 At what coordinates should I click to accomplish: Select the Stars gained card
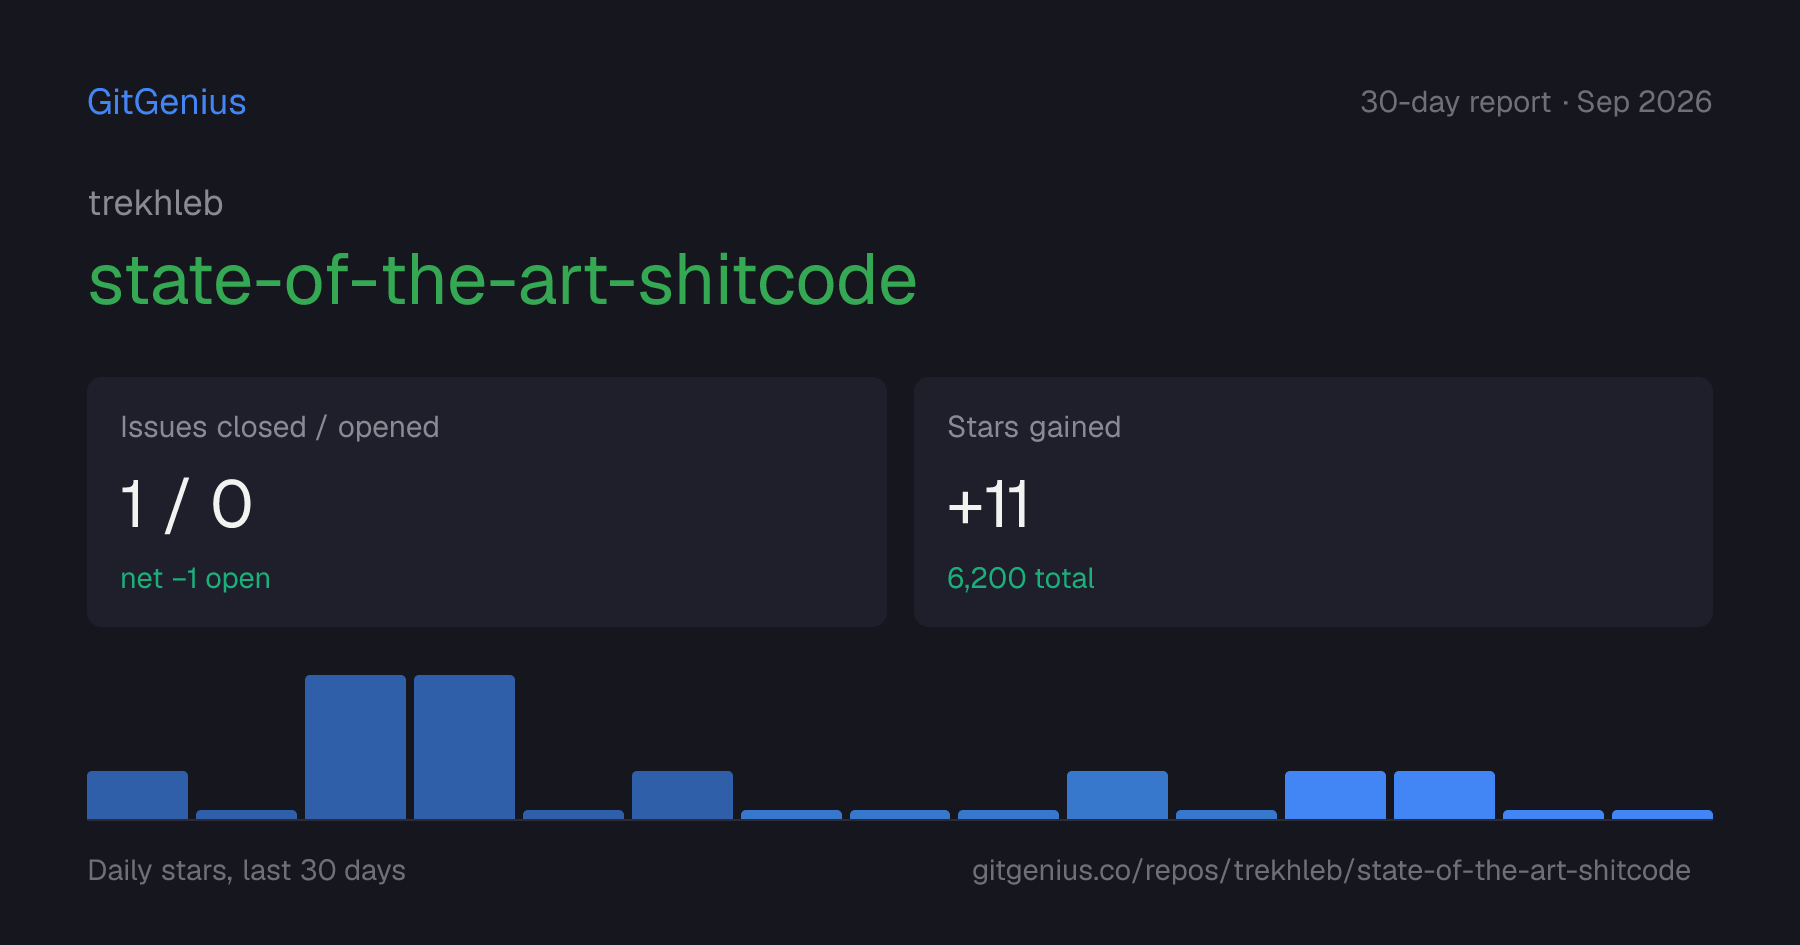[x=1313, y=502]
